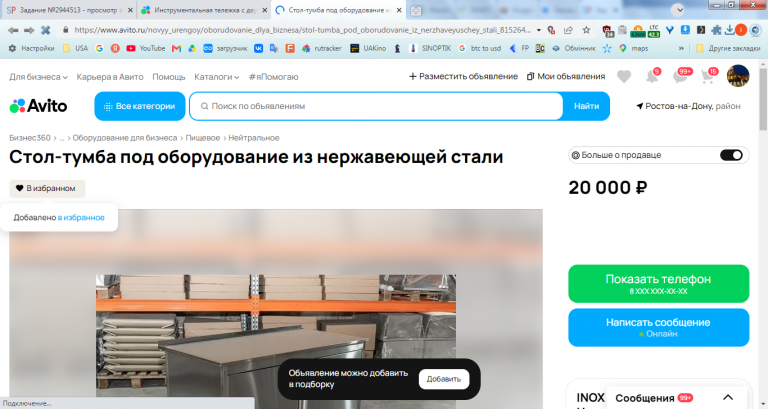Open the address bar dropdown arrow
Image resolution: width=768 pixels, height=409 pixels.
point(539,30)
